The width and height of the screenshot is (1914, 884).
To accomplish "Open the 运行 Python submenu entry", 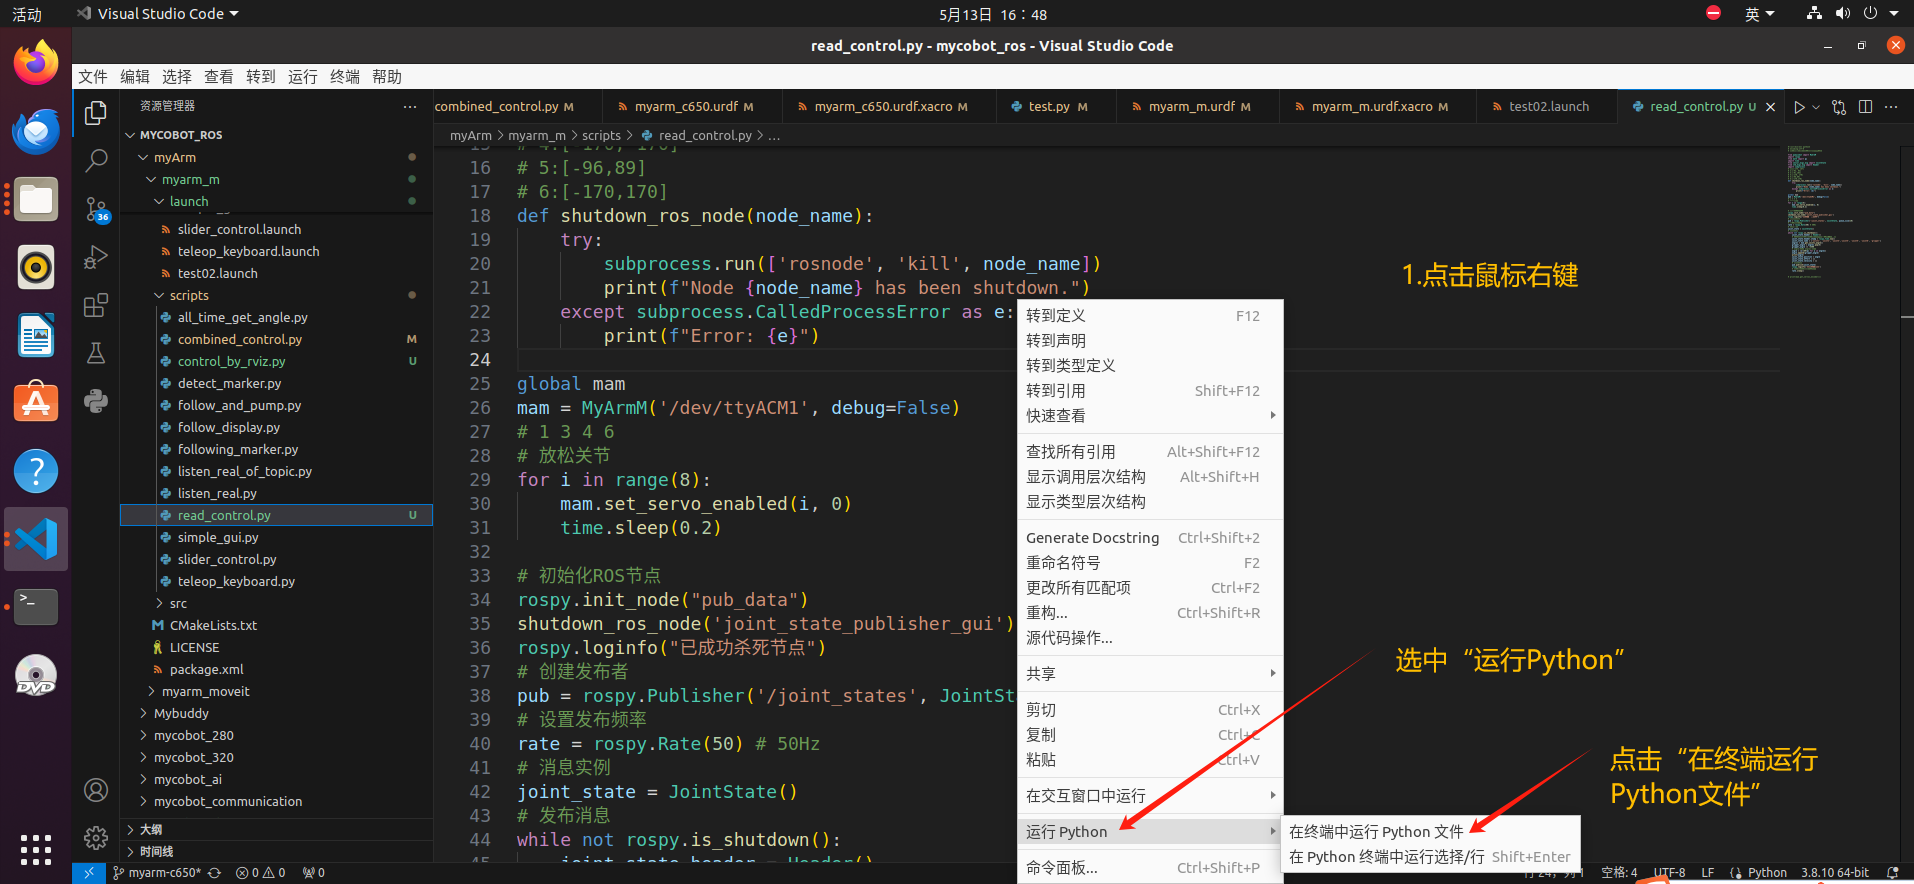I will [1150, 832].
